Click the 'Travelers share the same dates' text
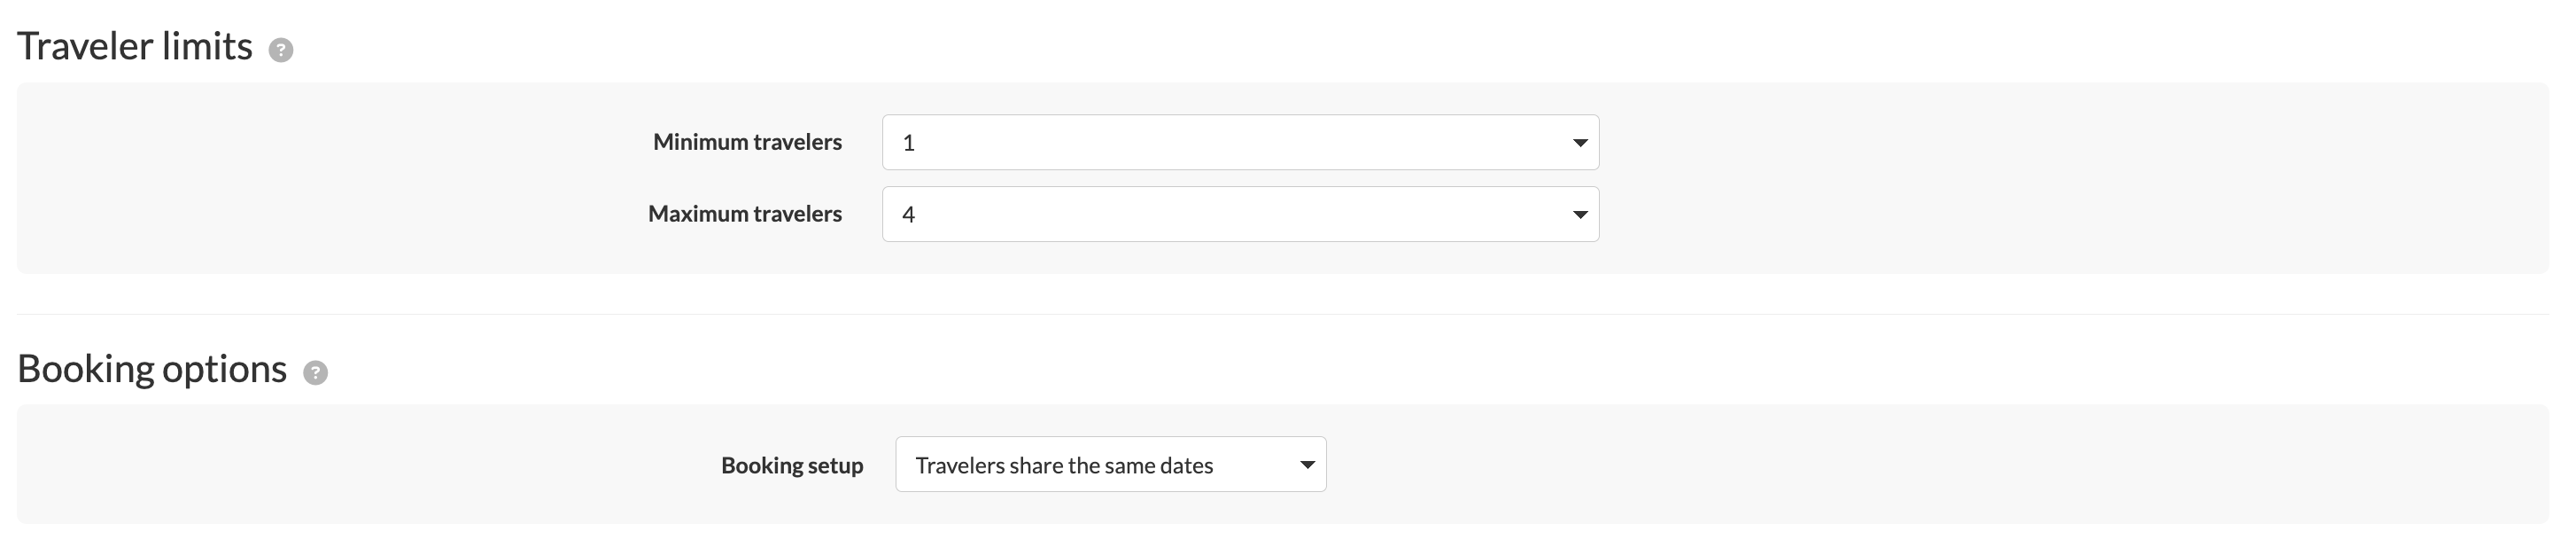The width and height of the screenshot is (2576, 555). pyautogui.click(x=1063, y=466)
